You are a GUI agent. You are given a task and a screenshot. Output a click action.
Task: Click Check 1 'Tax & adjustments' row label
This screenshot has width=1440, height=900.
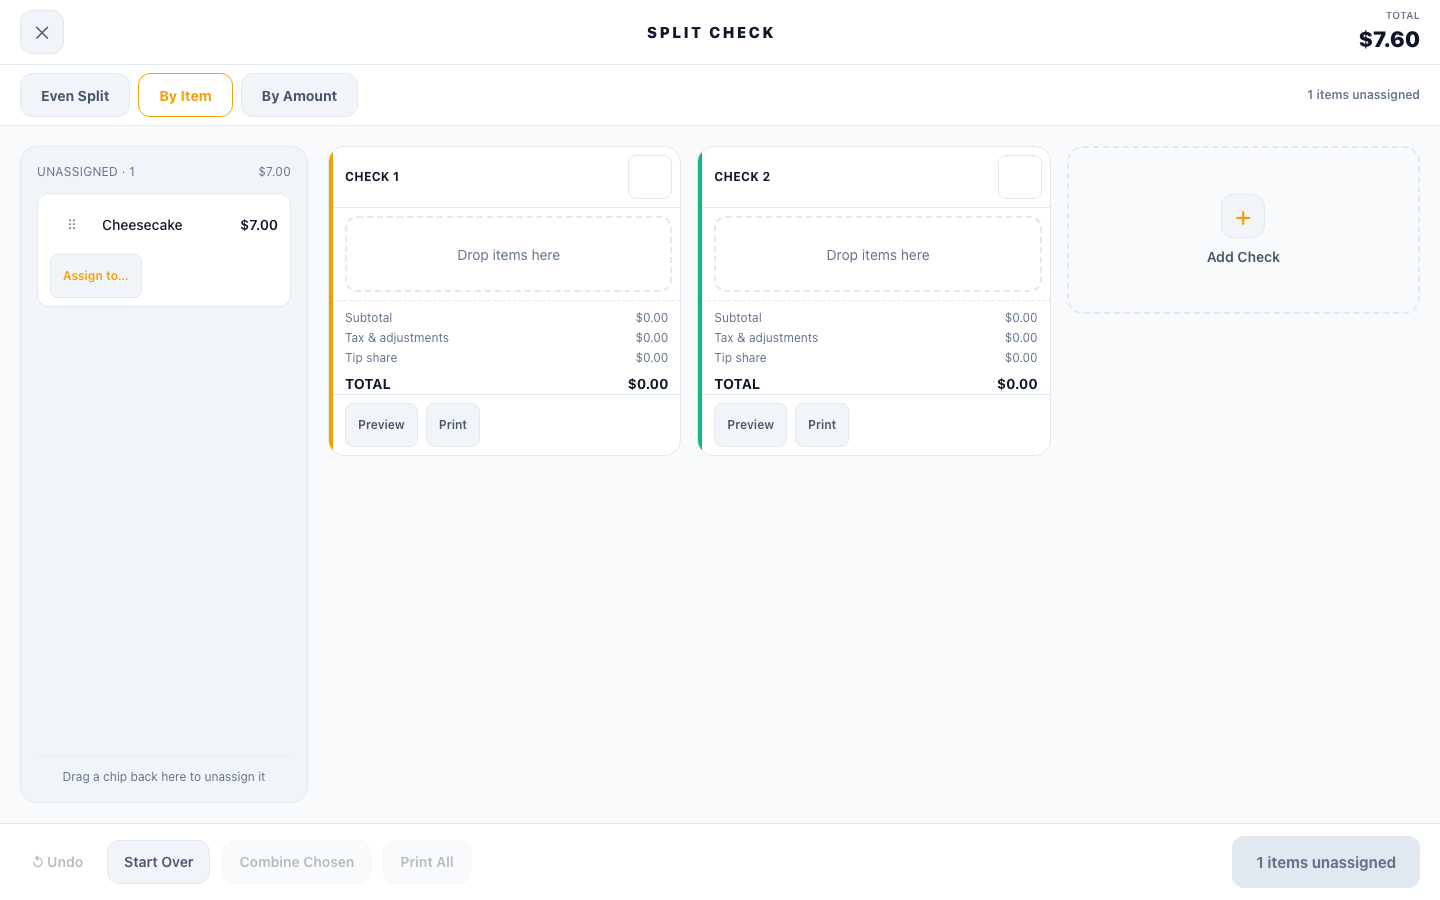(x=397, y=338)
